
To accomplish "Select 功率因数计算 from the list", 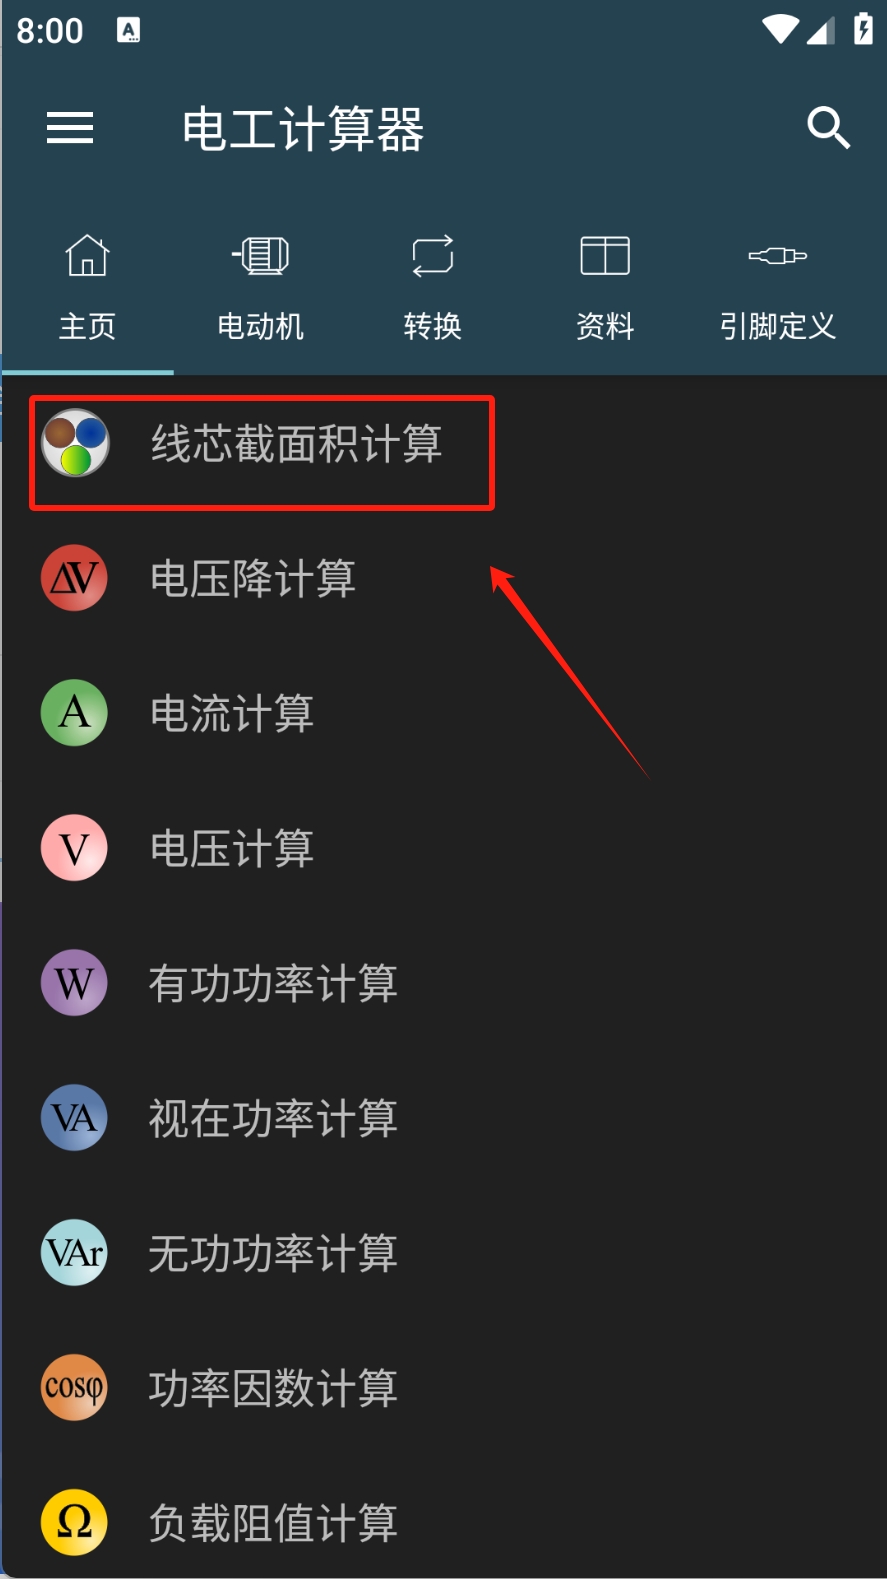I will (x=443, y=1388).
